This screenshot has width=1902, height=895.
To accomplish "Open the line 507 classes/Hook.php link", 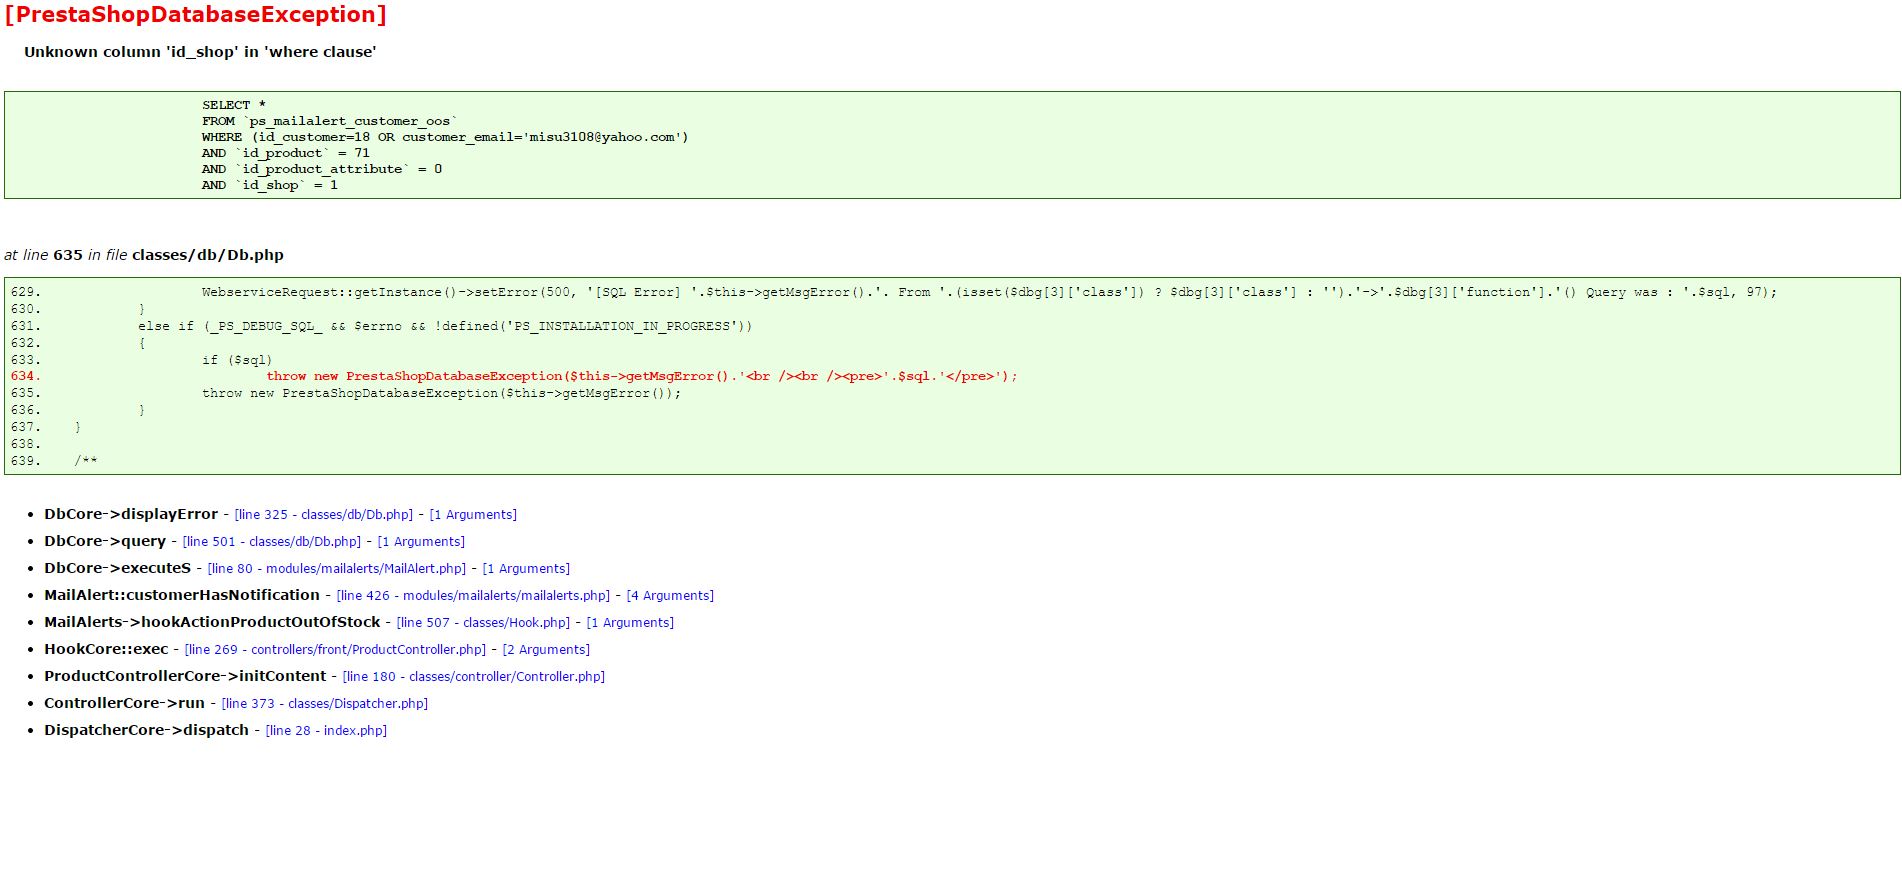I will tap(483, 623).
